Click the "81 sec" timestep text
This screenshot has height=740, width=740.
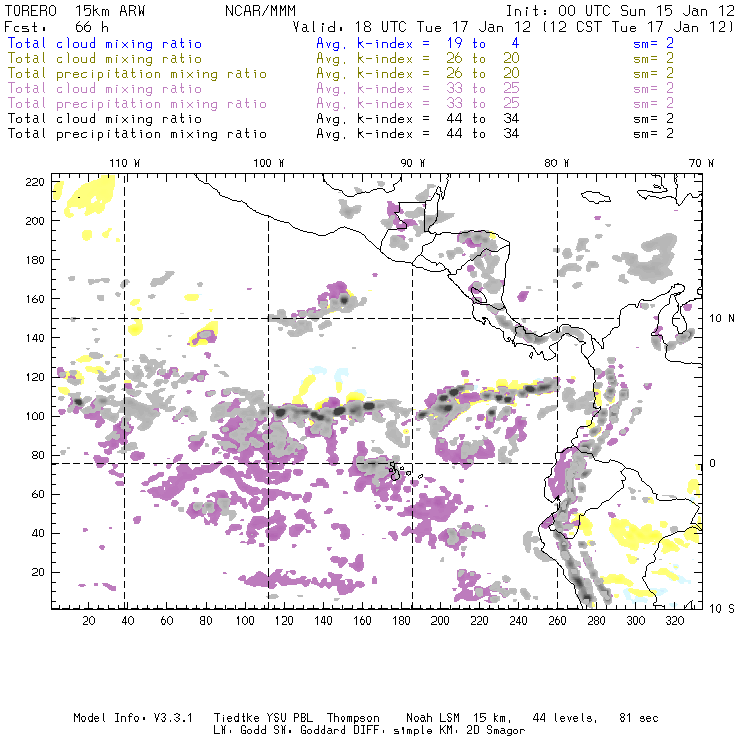click(x=639, y=718)
